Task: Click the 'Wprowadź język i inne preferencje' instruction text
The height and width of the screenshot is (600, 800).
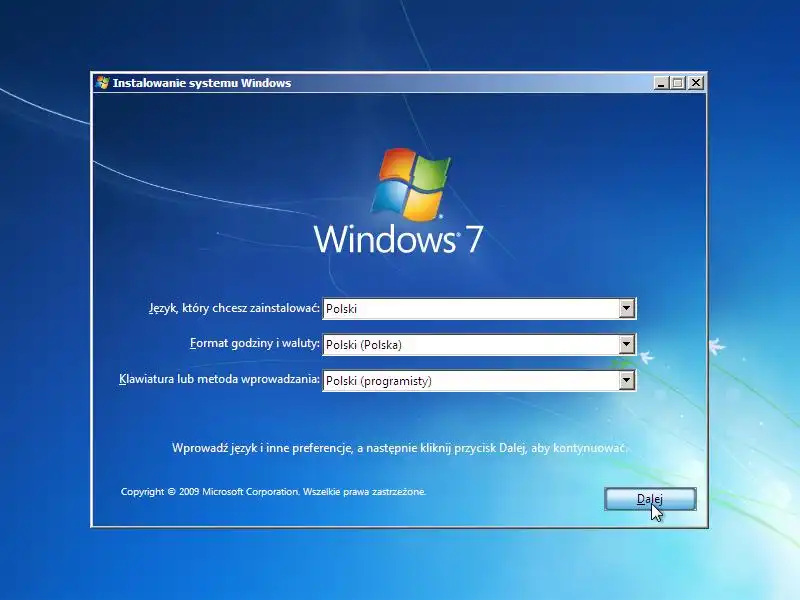Action: pos(398,448)
